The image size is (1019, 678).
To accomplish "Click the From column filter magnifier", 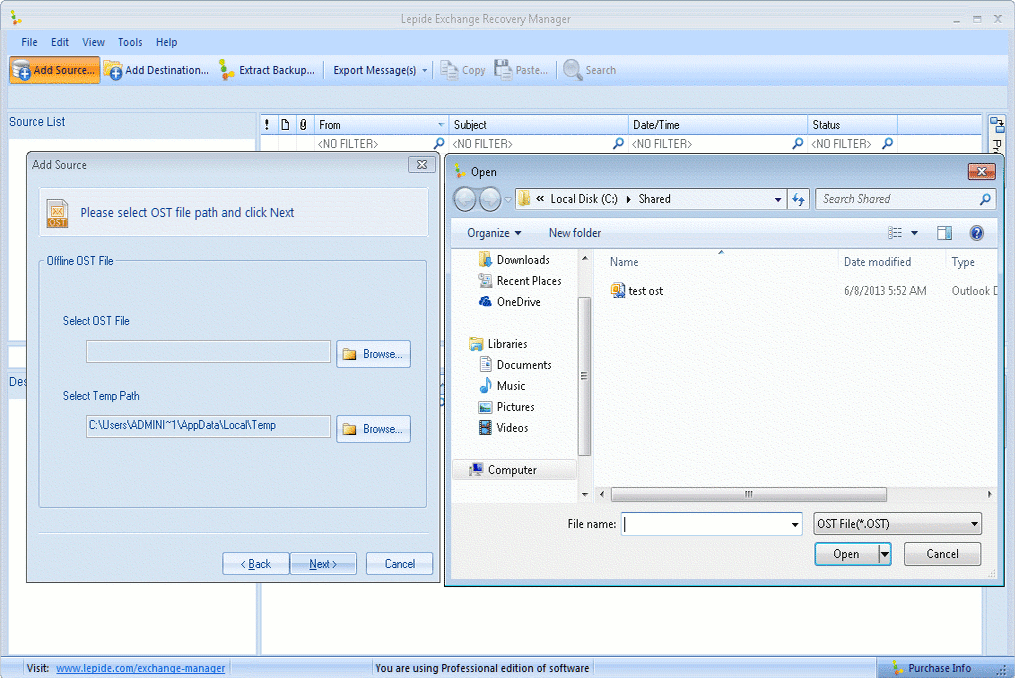I will (x=439, y=143).
